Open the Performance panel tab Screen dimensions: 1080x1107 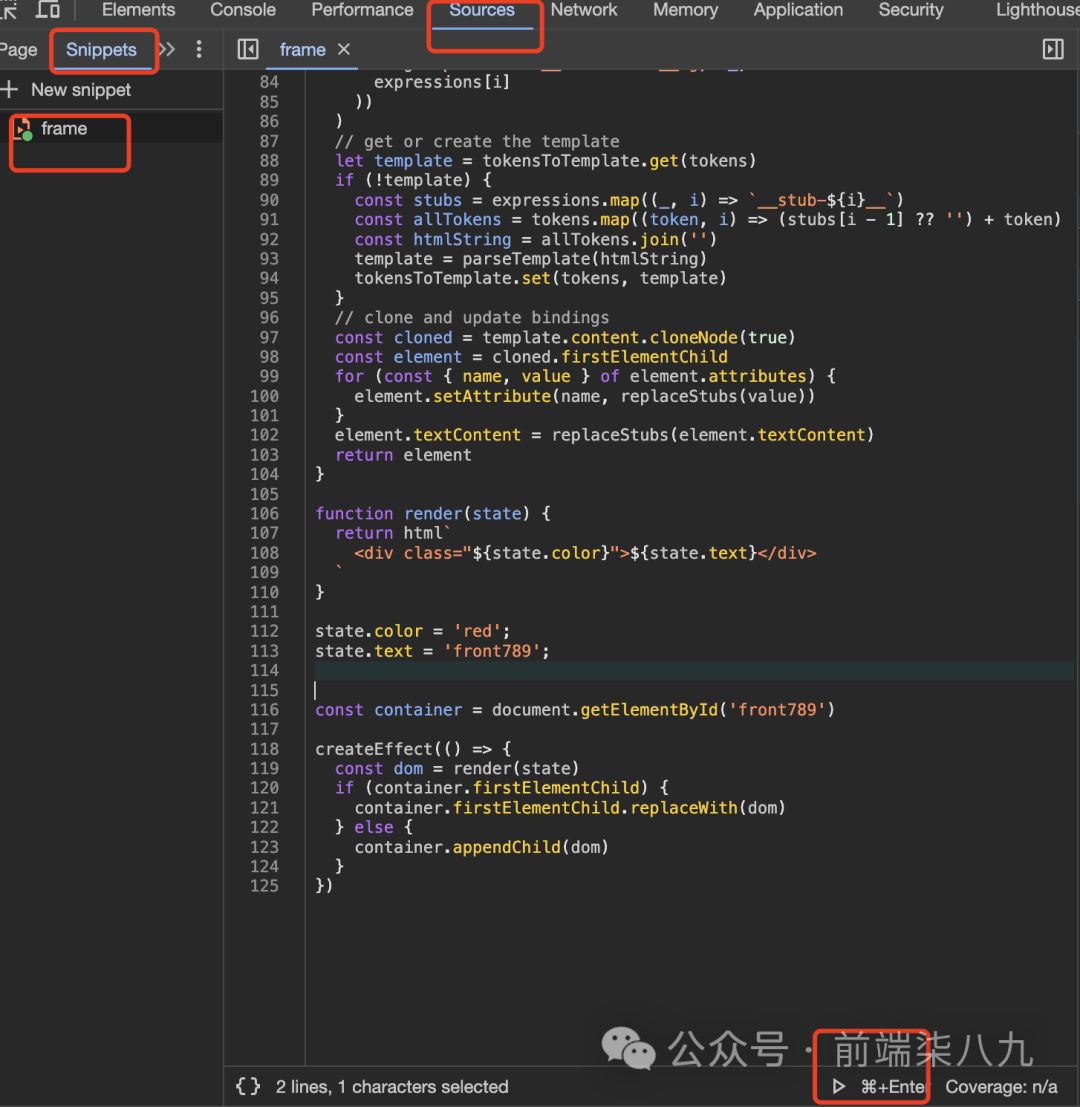(x=362, y=10)
